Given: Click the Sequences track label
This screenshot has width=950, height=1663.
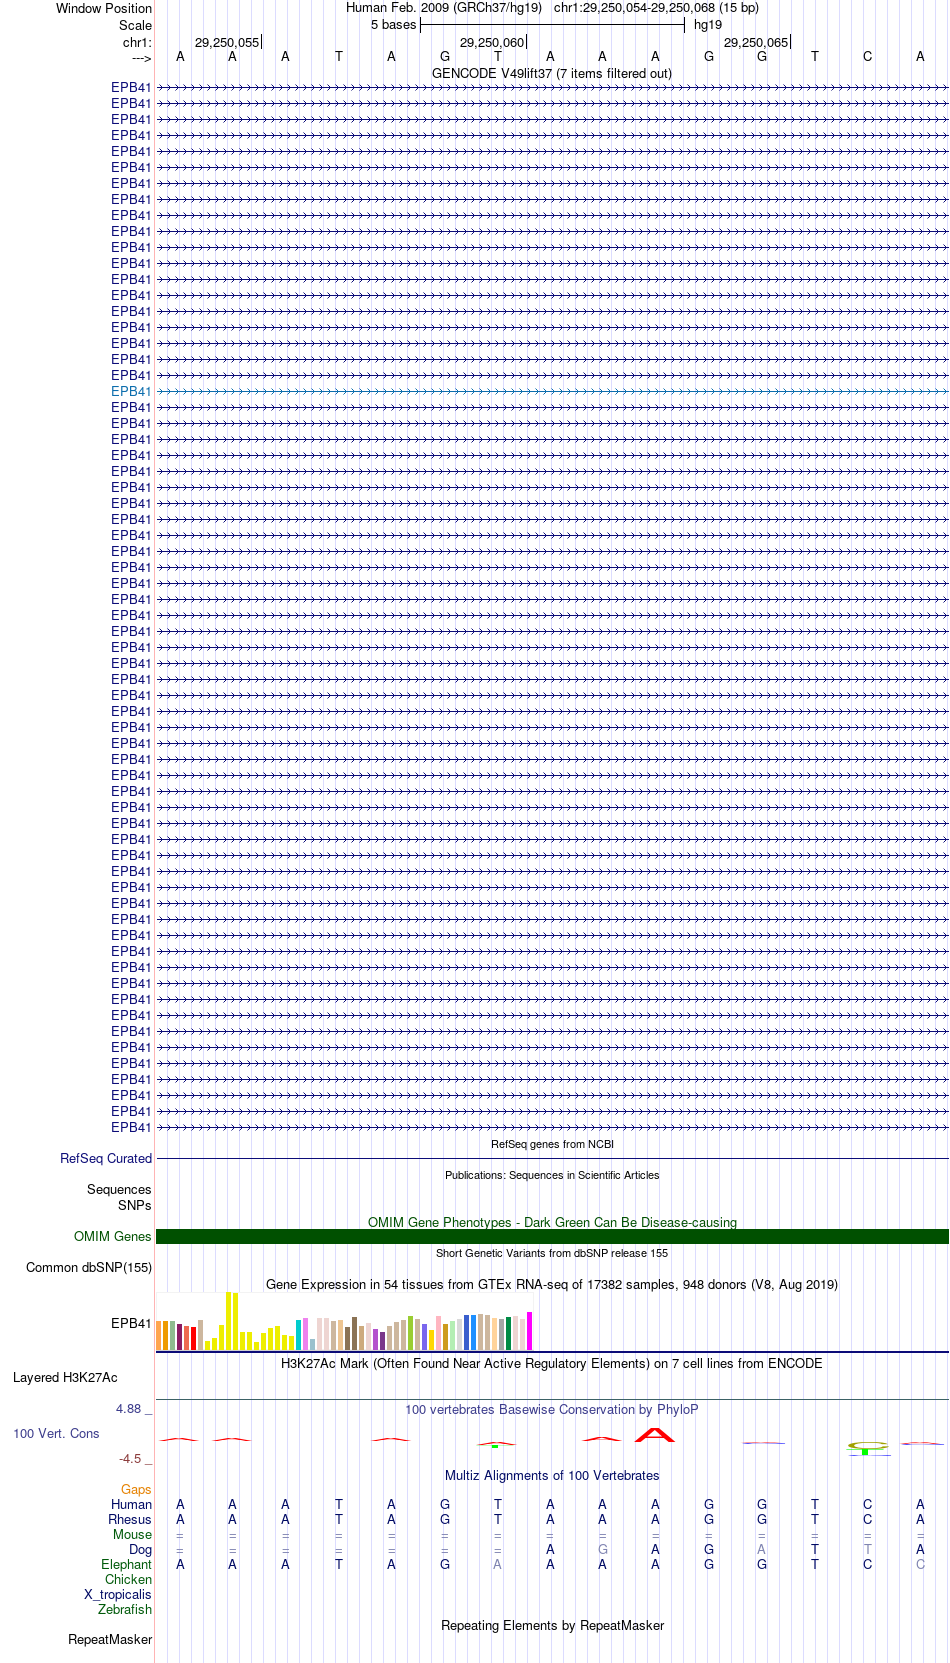Looking at the screenshot, I should [x=119, y=1189].
